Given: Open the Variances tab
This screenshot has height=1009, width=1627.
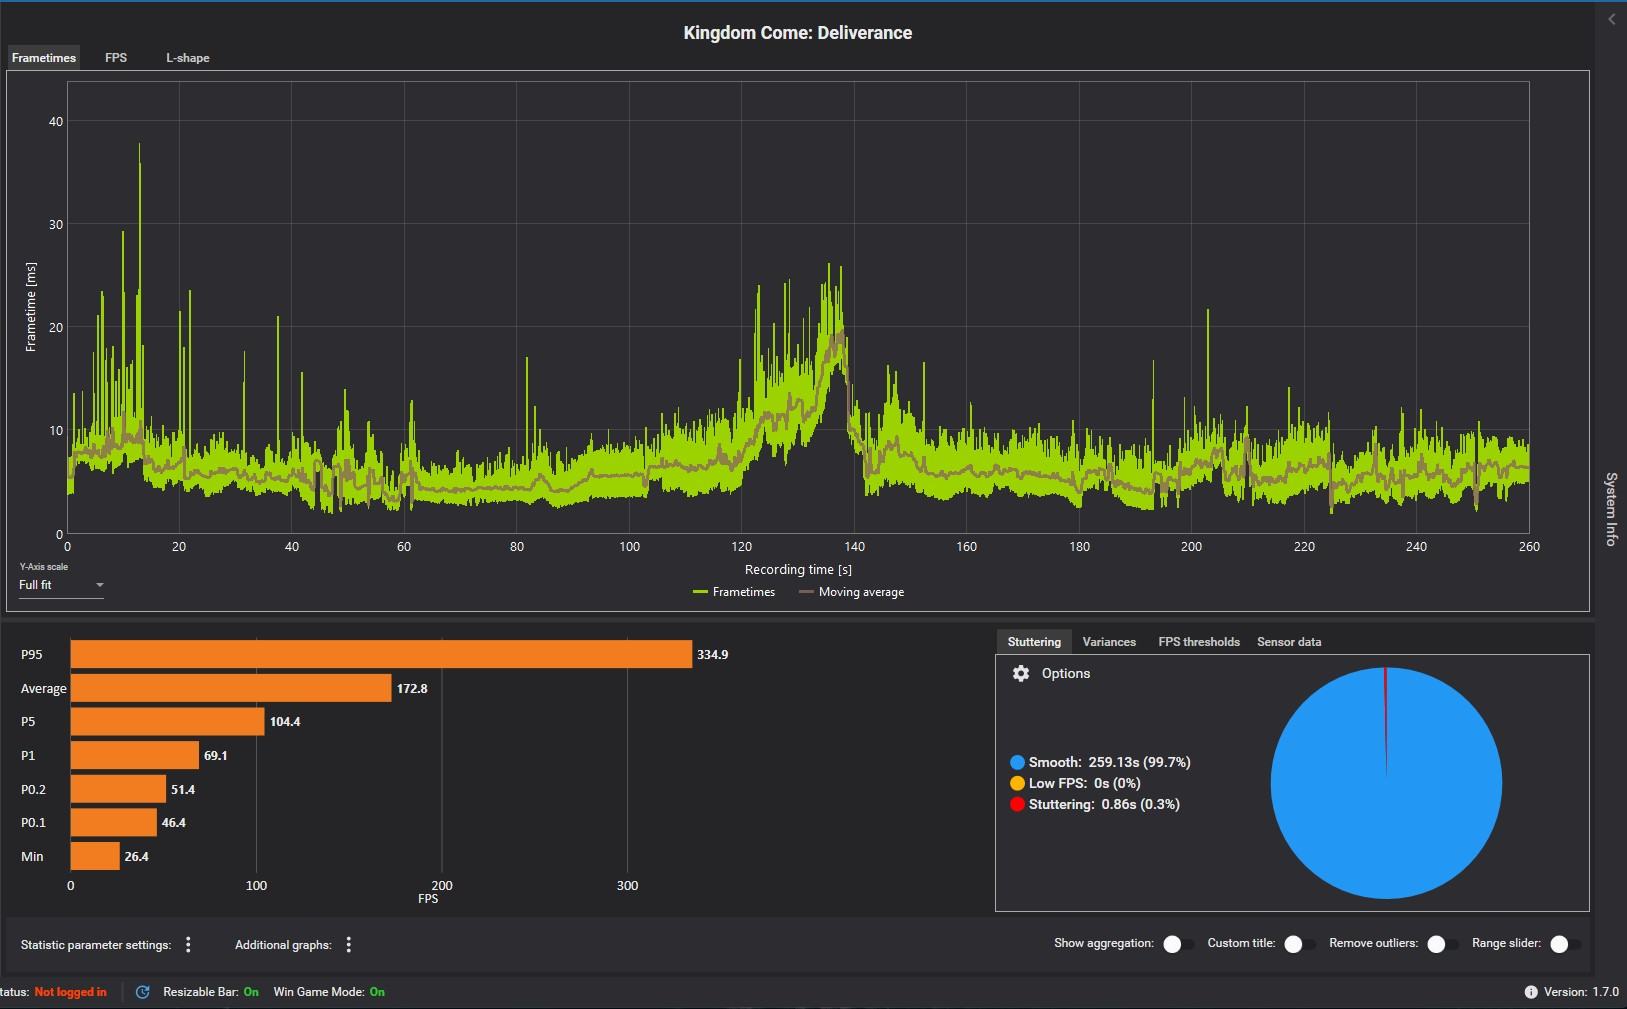Looking at the screenshot, I should click(1109, 642).
